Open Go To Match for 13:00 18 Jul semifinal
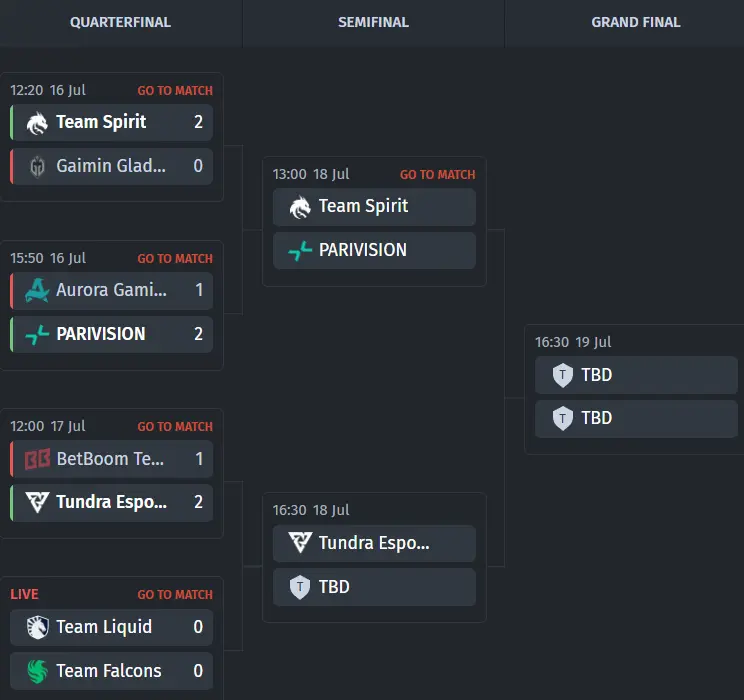This screenshot has width=744, height=700. pyautogui.click(x=437, y=175)
